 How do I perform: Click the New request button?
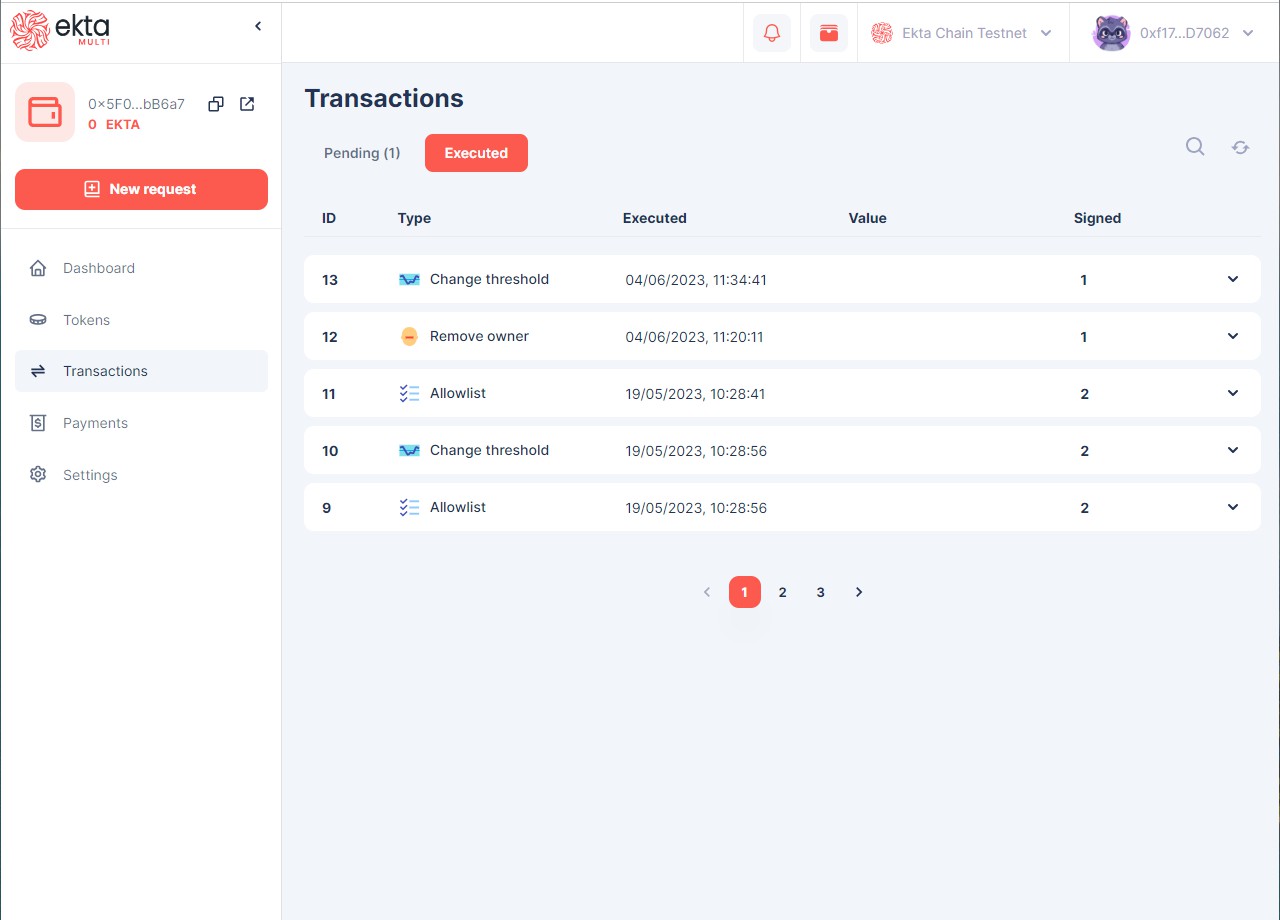coord(141,189)
